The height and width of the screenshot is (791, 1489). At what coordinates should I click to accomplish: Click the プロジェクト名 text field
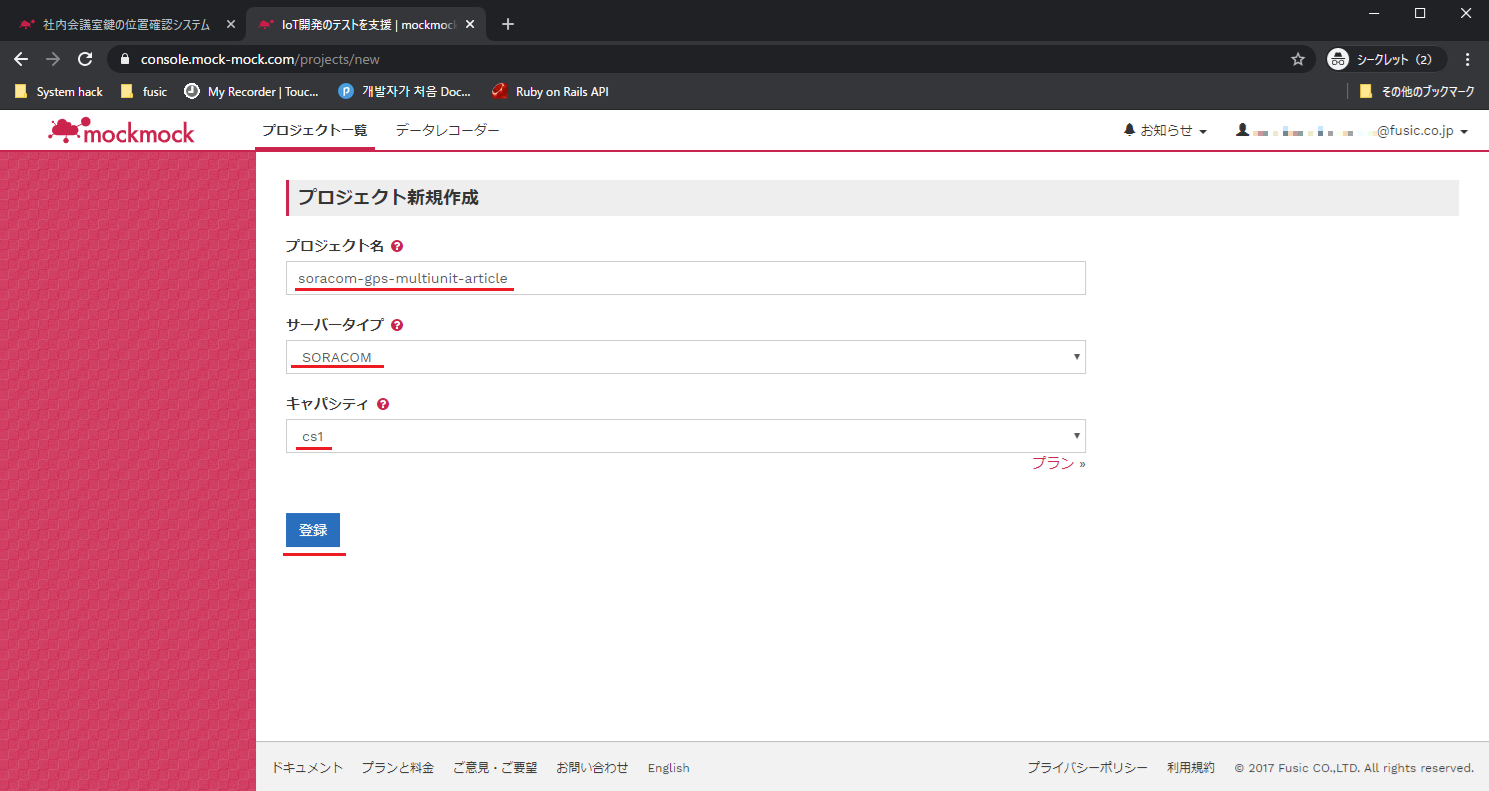point(685,278)
